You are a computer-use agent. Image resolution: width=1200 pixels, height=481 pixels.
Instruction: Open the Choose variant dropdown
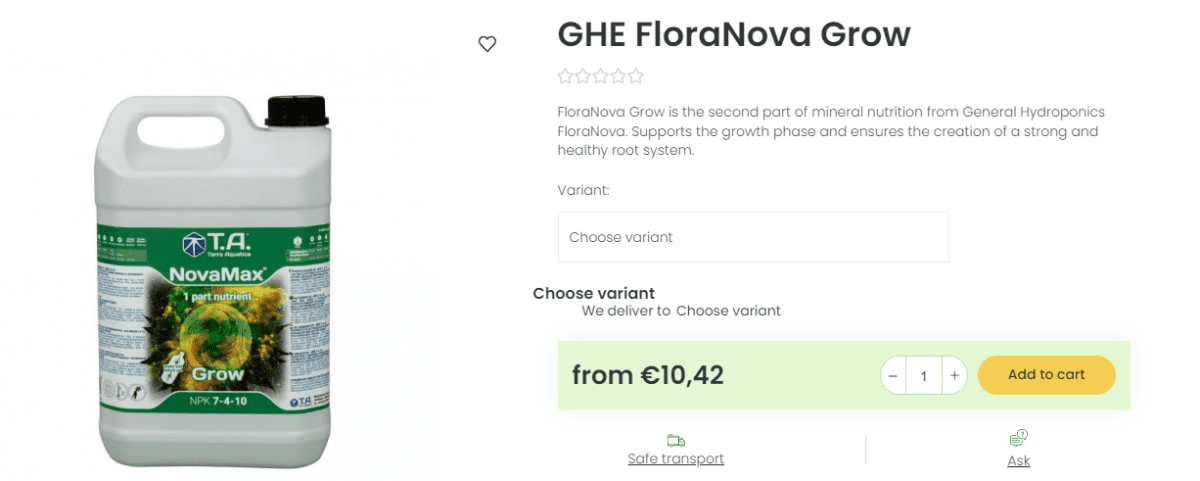(753, 237)
